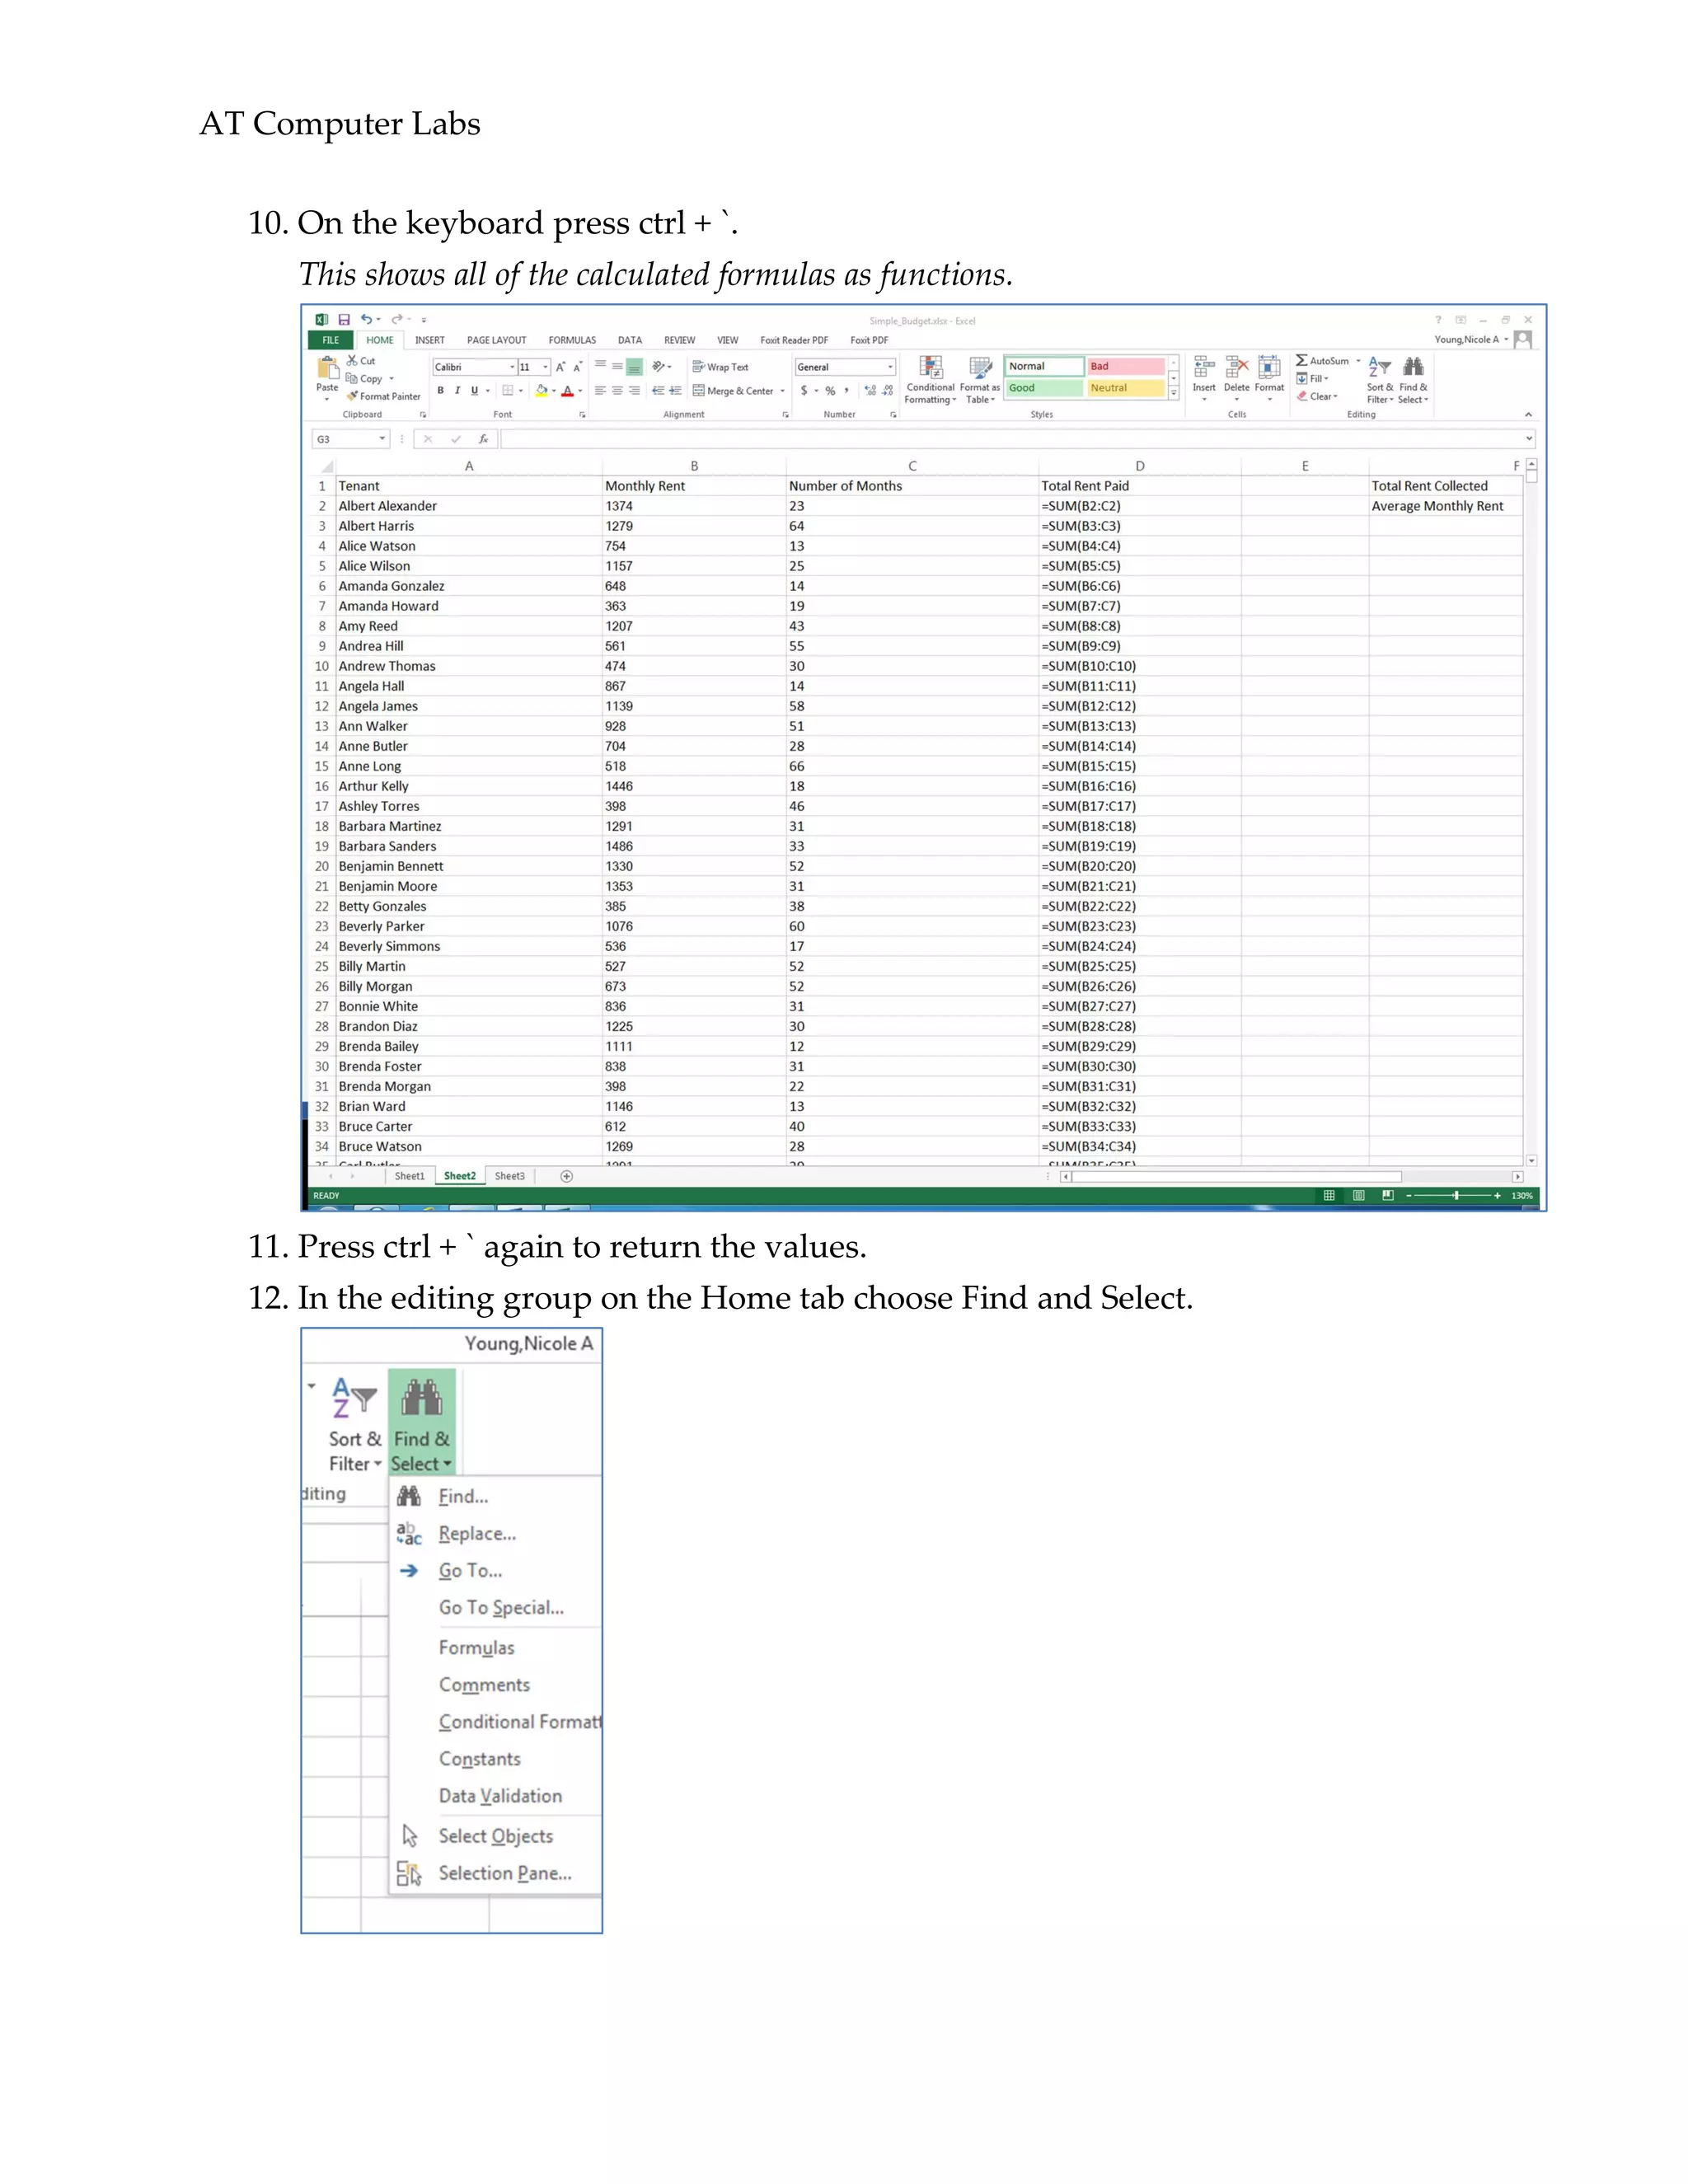Open the Calibri font name dropdown
The width and height of the screenshot is (1688, 2184).
pyautogui.click(x=512, y=367)
